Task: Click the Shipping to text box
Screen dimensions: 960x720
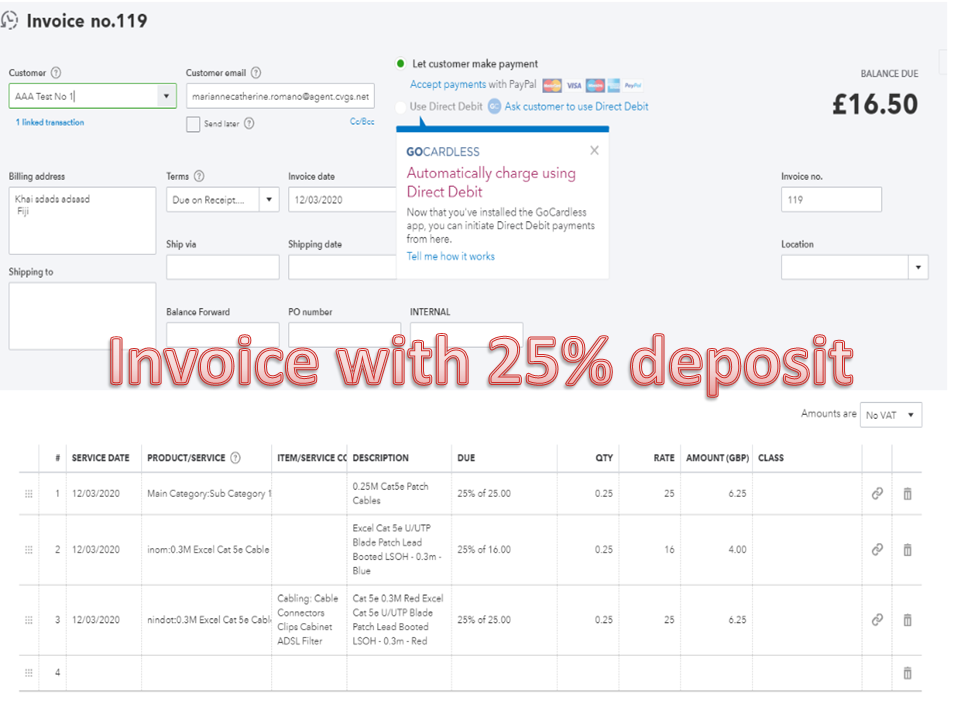Action: (82, 316)
